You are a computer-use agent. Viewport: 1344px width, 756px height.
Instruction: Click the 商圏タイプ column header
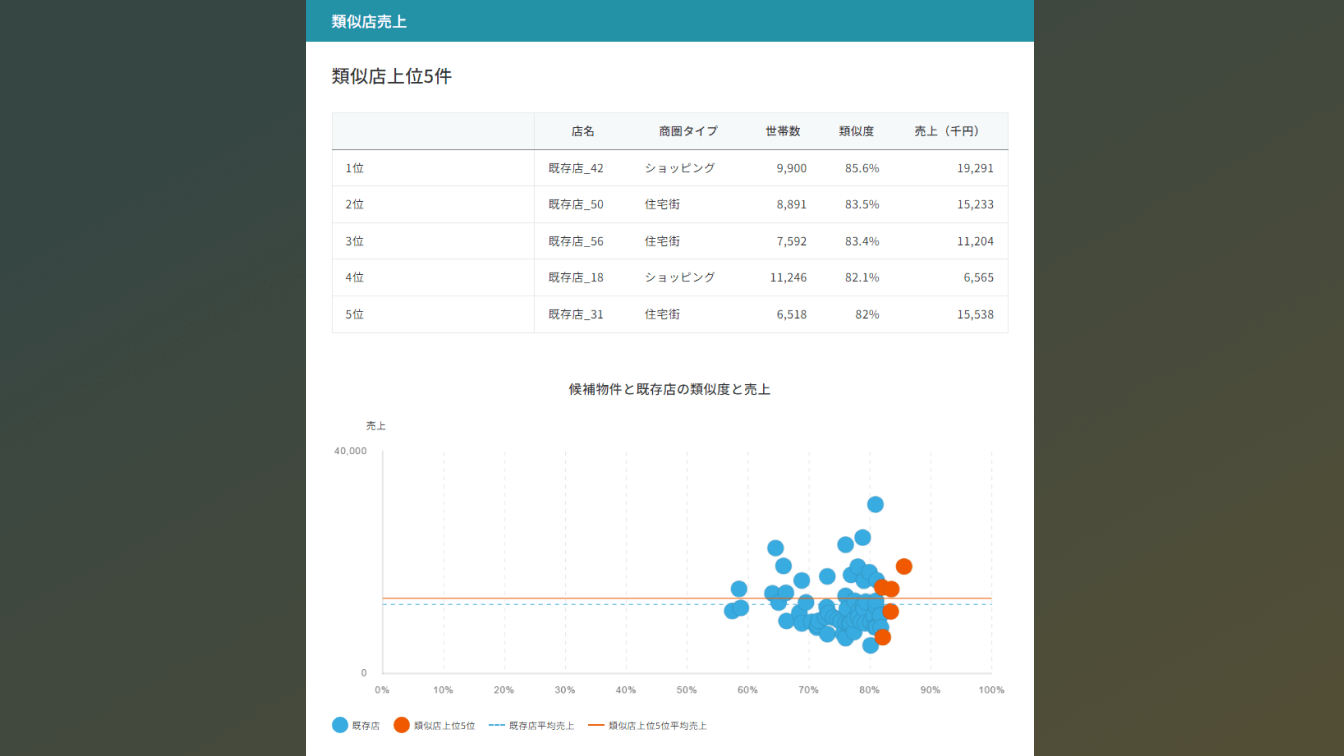pos(688,131)
